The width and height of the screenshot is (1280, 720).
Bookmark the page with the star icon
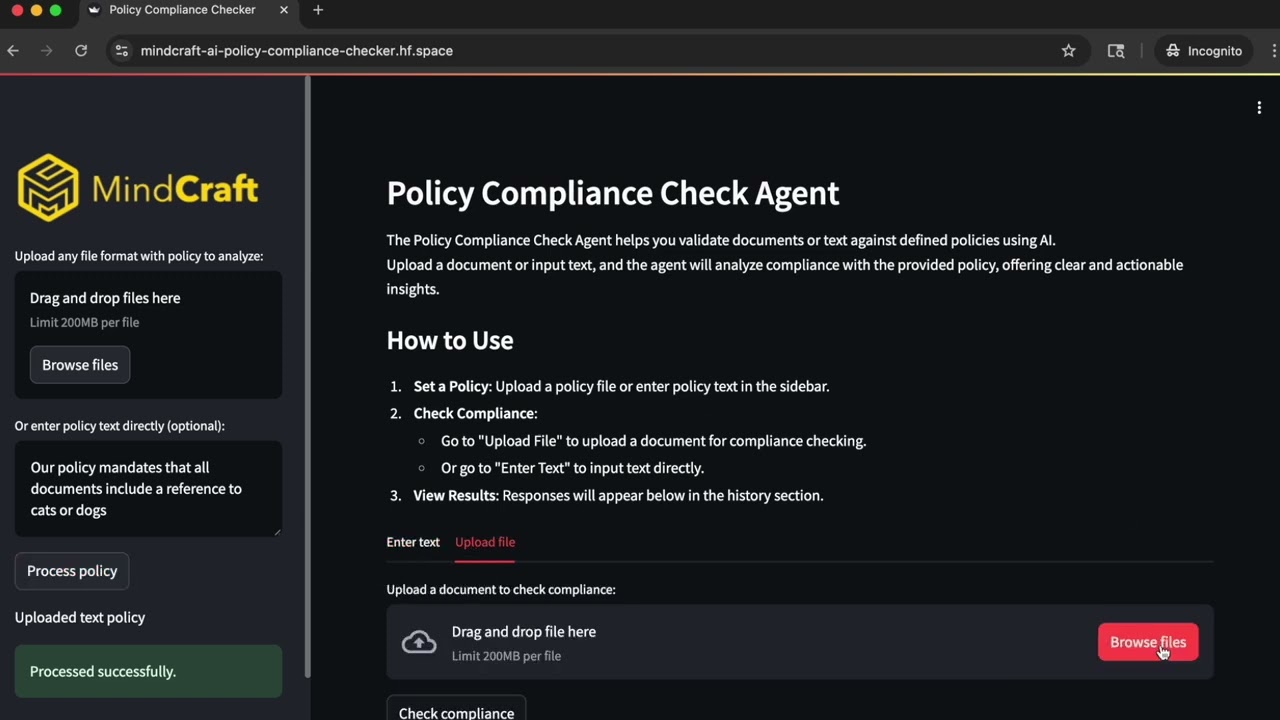pyautogui.click(x=1068, y=50)
